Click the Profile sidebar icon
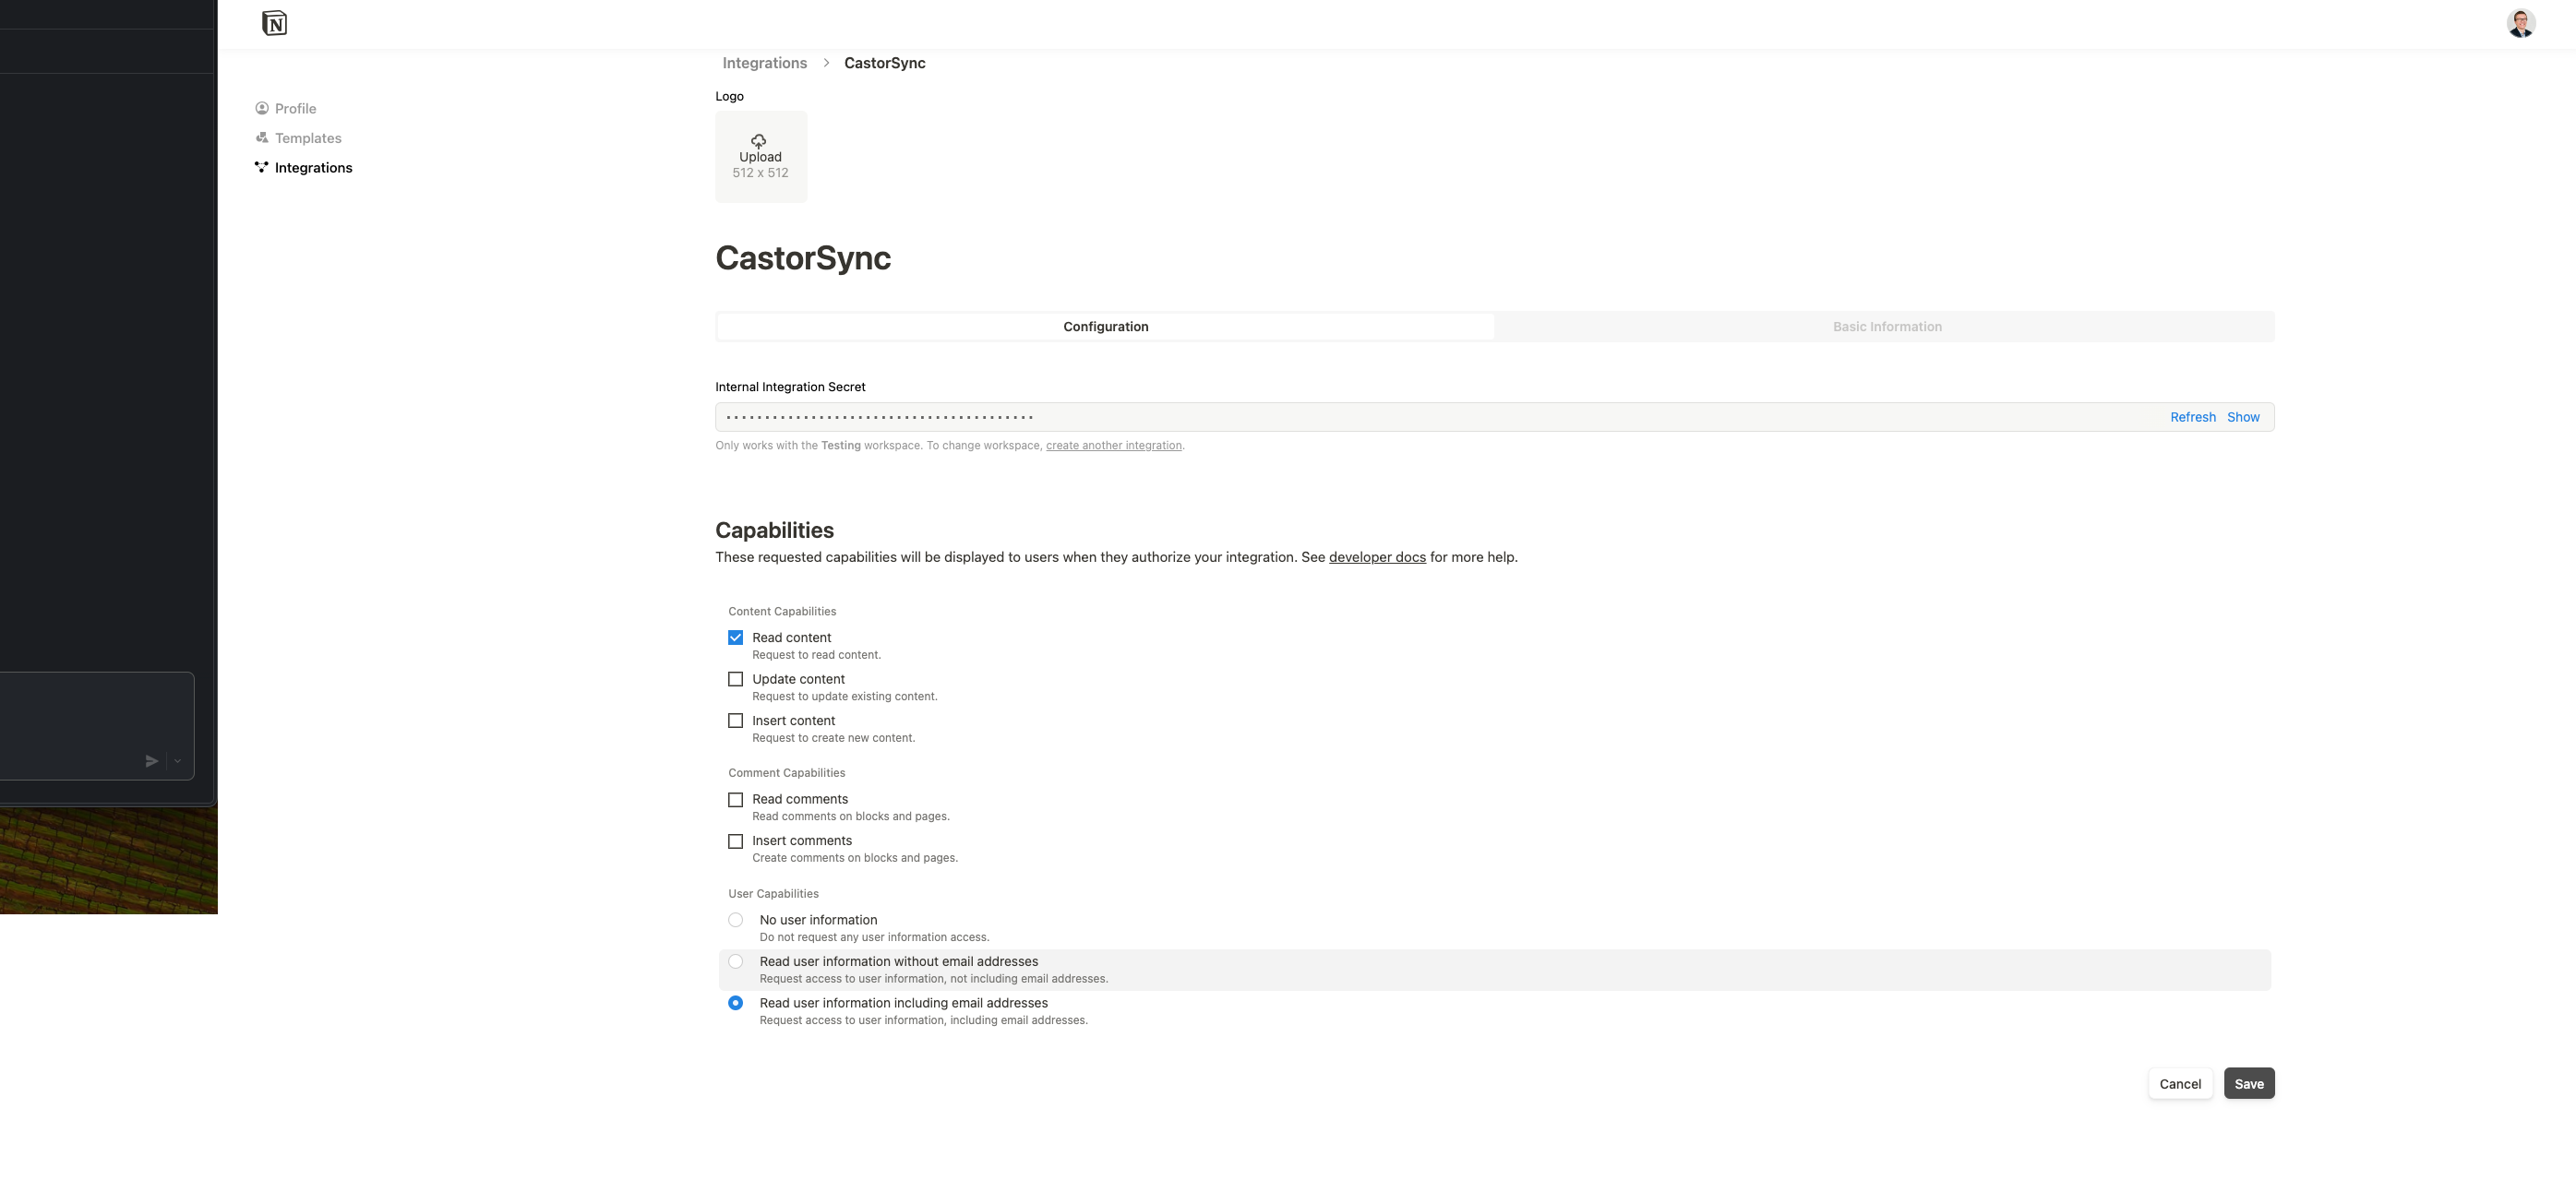This screenshot has height=1204, width=2576. tap(262, 108)
